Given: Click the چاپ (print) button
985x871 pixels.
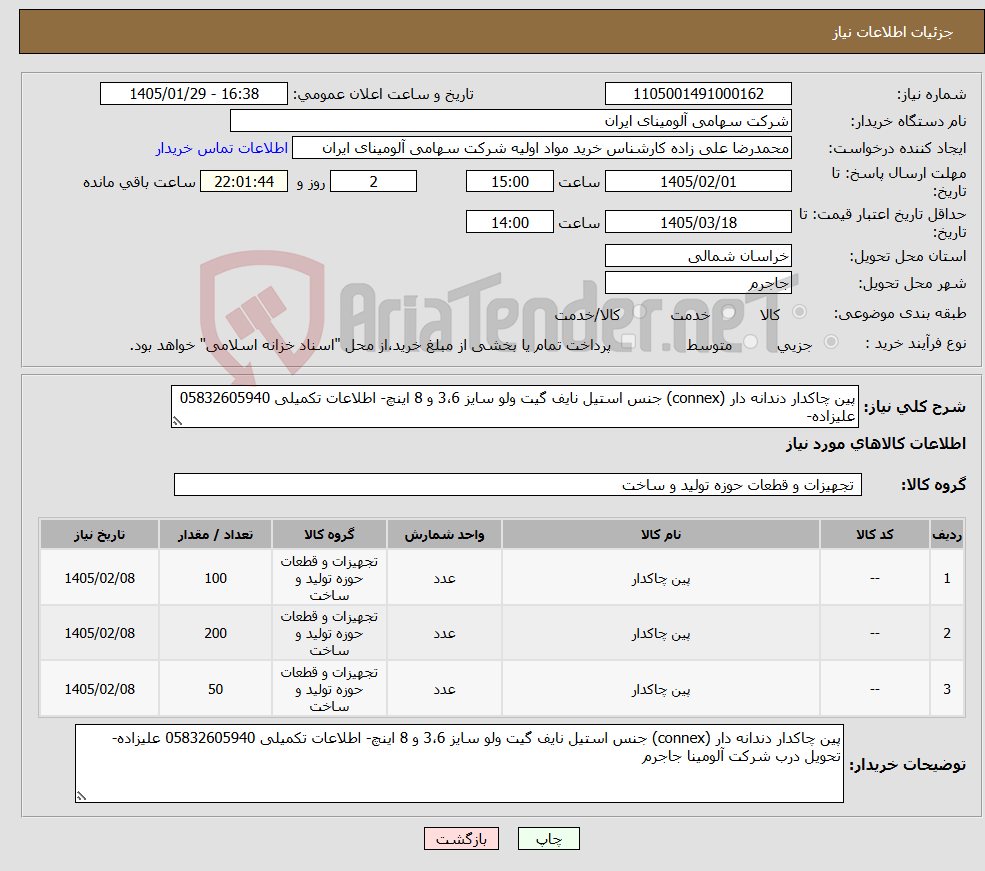Looking at the screenshot, I should tap(548, 838).
